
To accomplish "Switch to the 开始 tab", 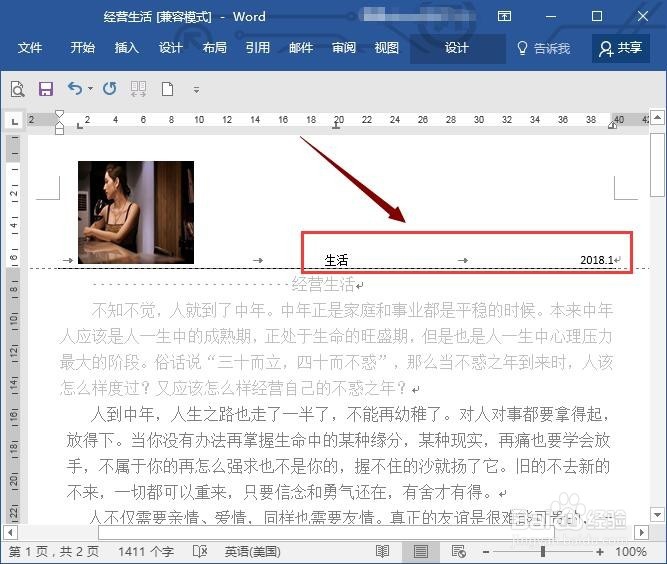I will tap(83, 48).
